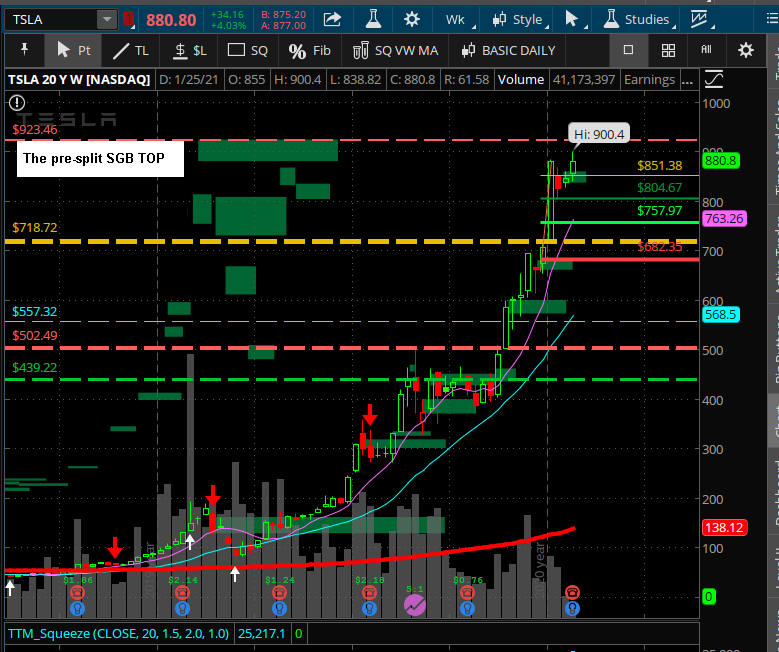Open drawing toolbar gear settings
The height and width of the screenshot is (652, 779).
click(745, 50)
